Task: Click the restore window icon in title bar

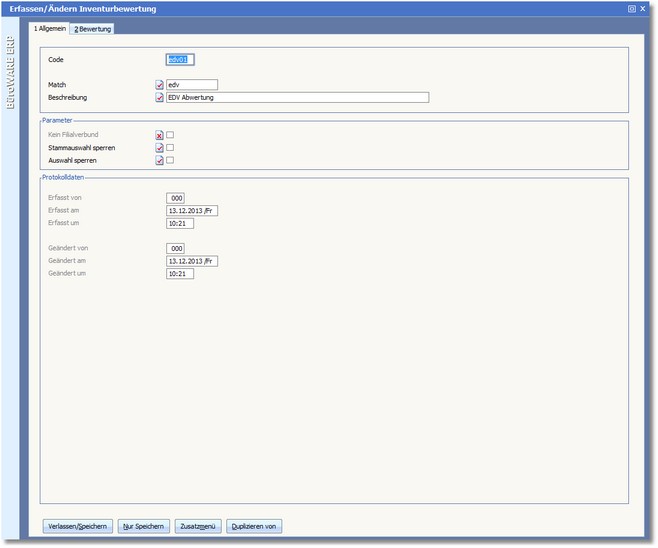Action: [632, 8]
